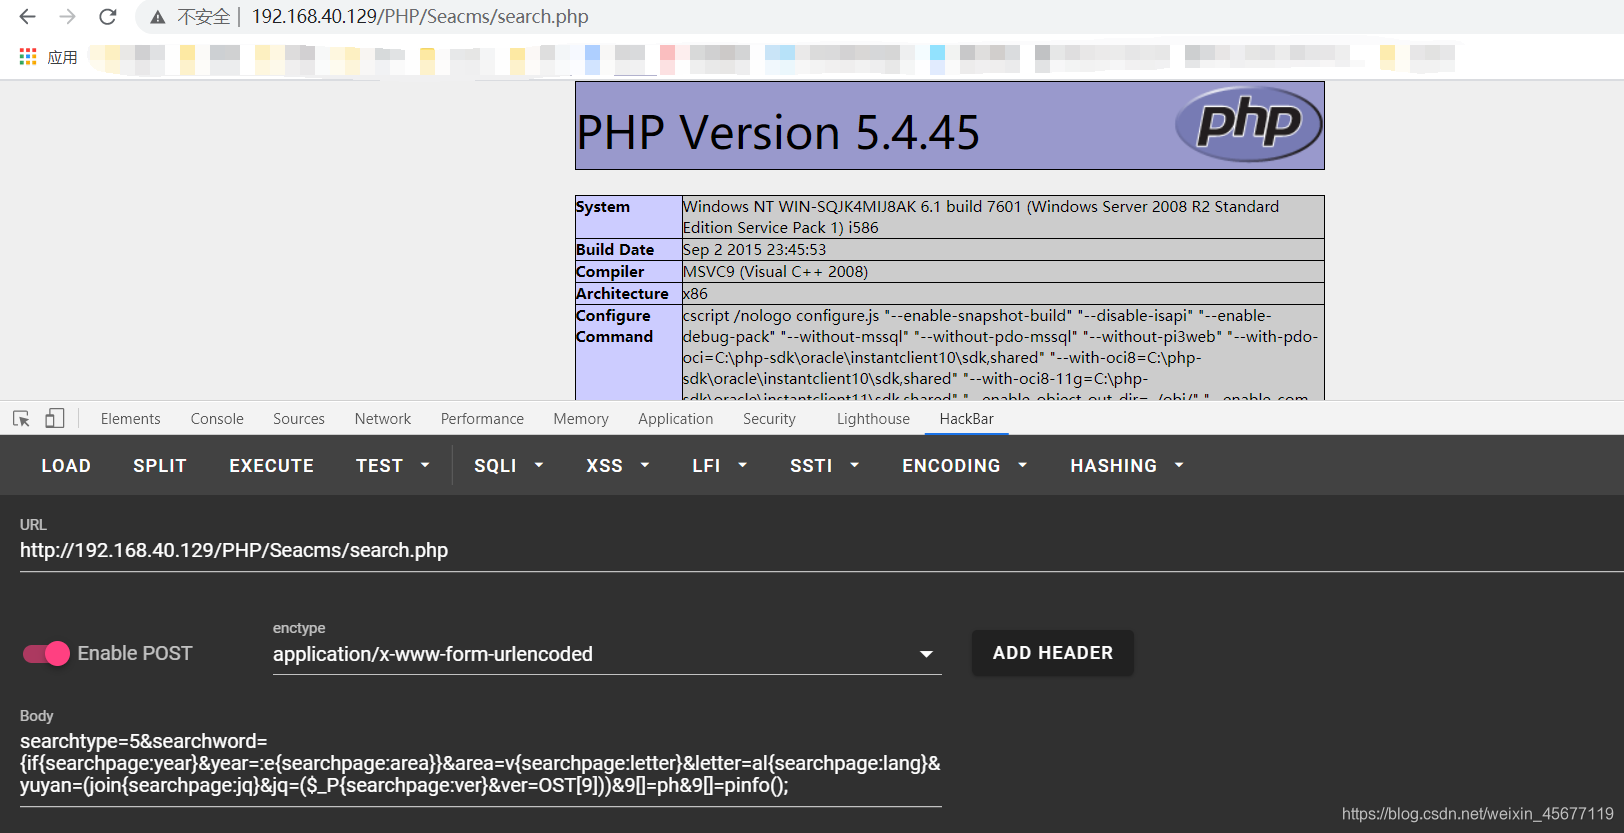Viewport: 1624px width, 833px height.
Task: Click the ENCODING button label
Action: click(951, 466)
